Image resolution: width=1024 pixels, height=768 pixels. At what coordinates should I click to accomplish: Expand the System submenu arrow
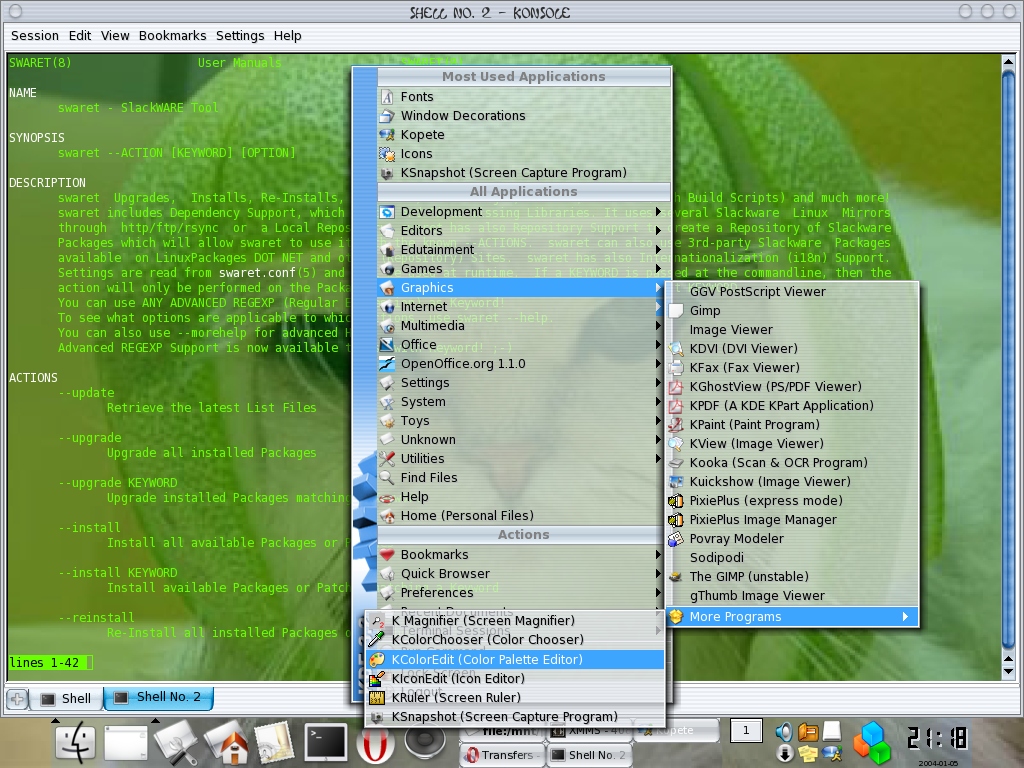[x=658, y=402]
